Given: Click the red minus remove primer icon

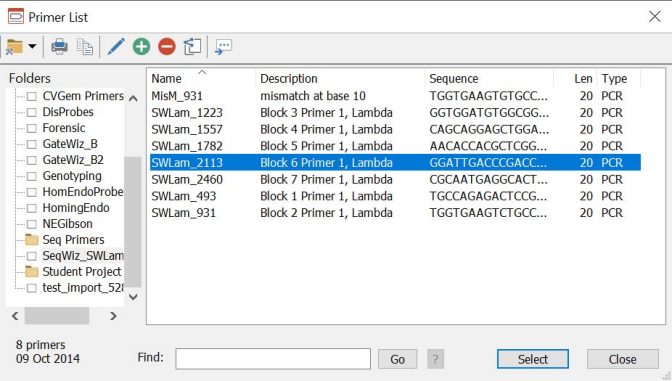Looking at the screenshot, I should (x=167, y=46).
